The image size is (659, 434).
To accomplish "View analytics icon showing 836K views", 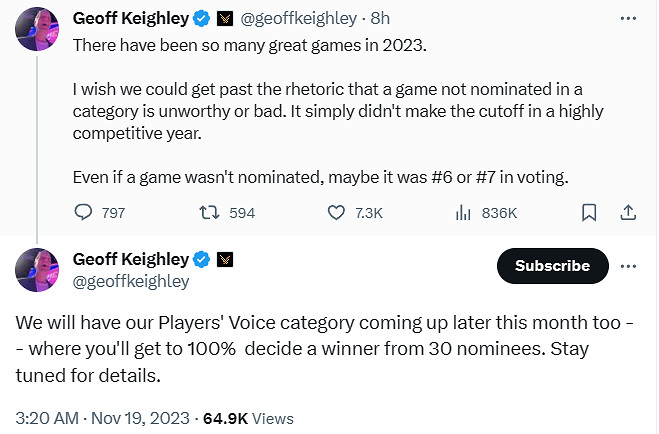I will [x=464, y=212].
